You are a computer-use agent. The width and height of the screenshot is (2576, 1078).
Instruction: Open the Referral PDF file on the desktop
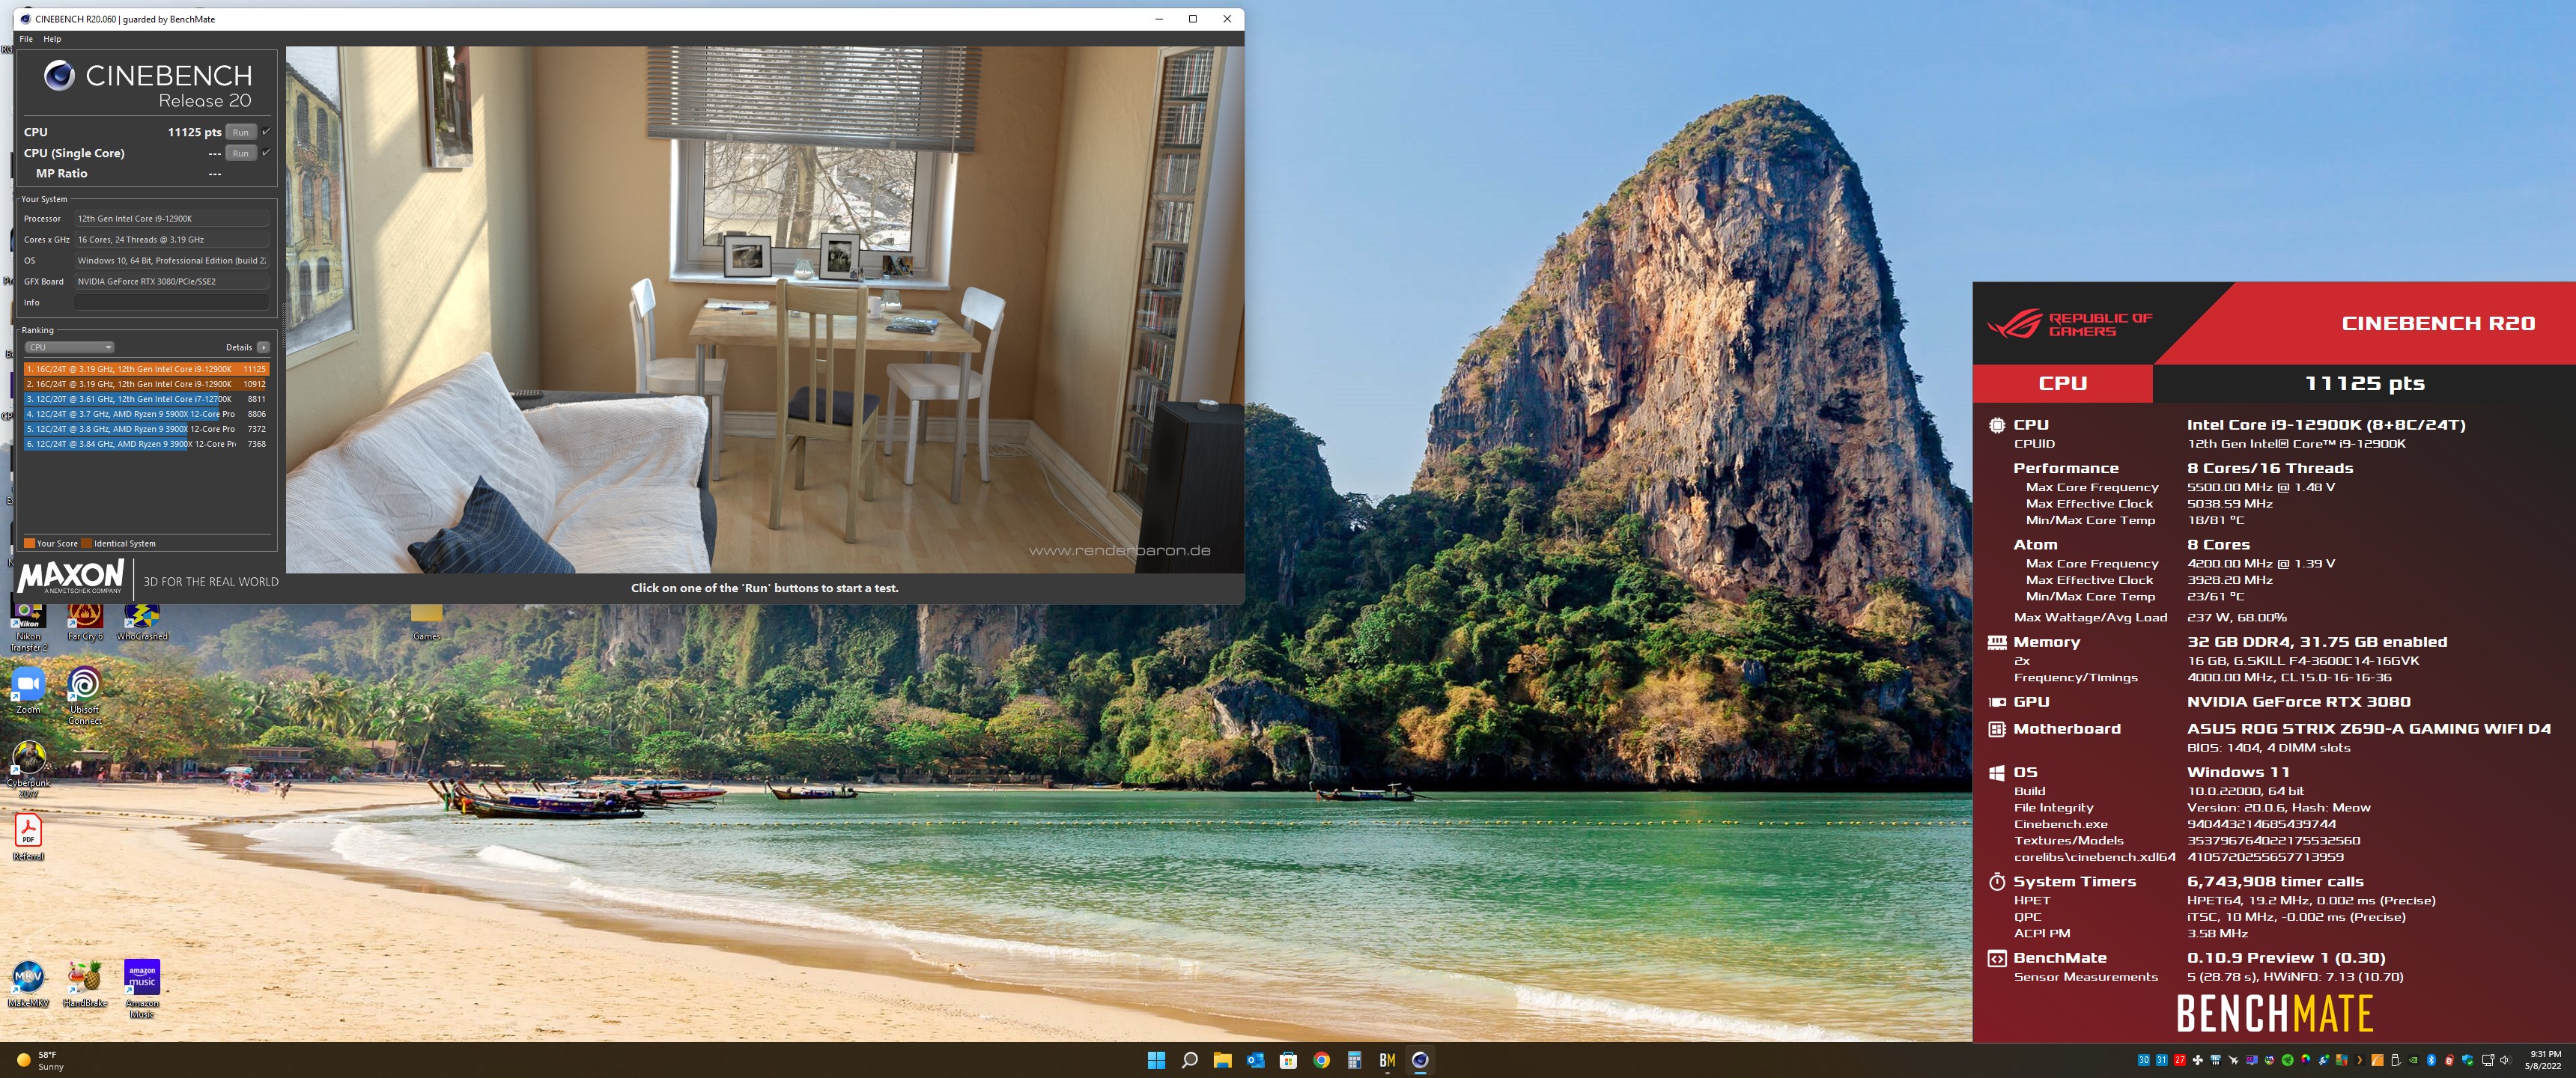(28, 837)
